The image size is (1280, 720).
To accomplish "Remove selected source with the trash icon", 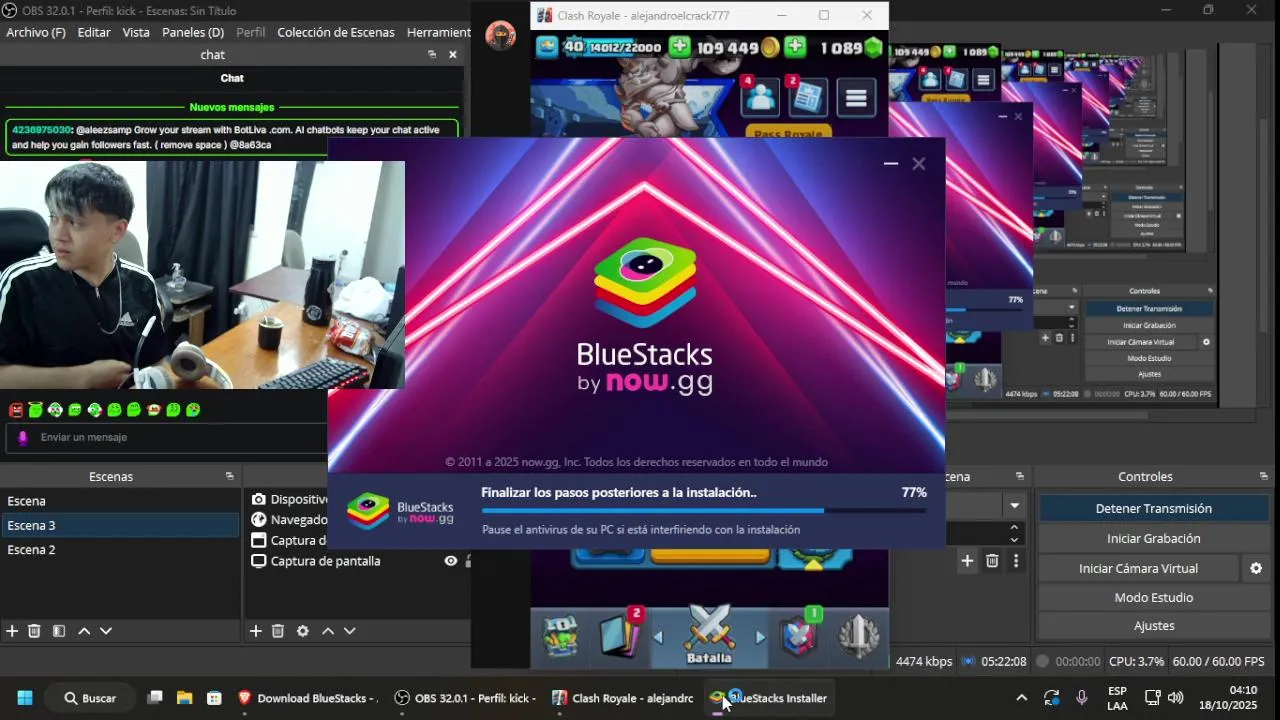I will point(278,631).
